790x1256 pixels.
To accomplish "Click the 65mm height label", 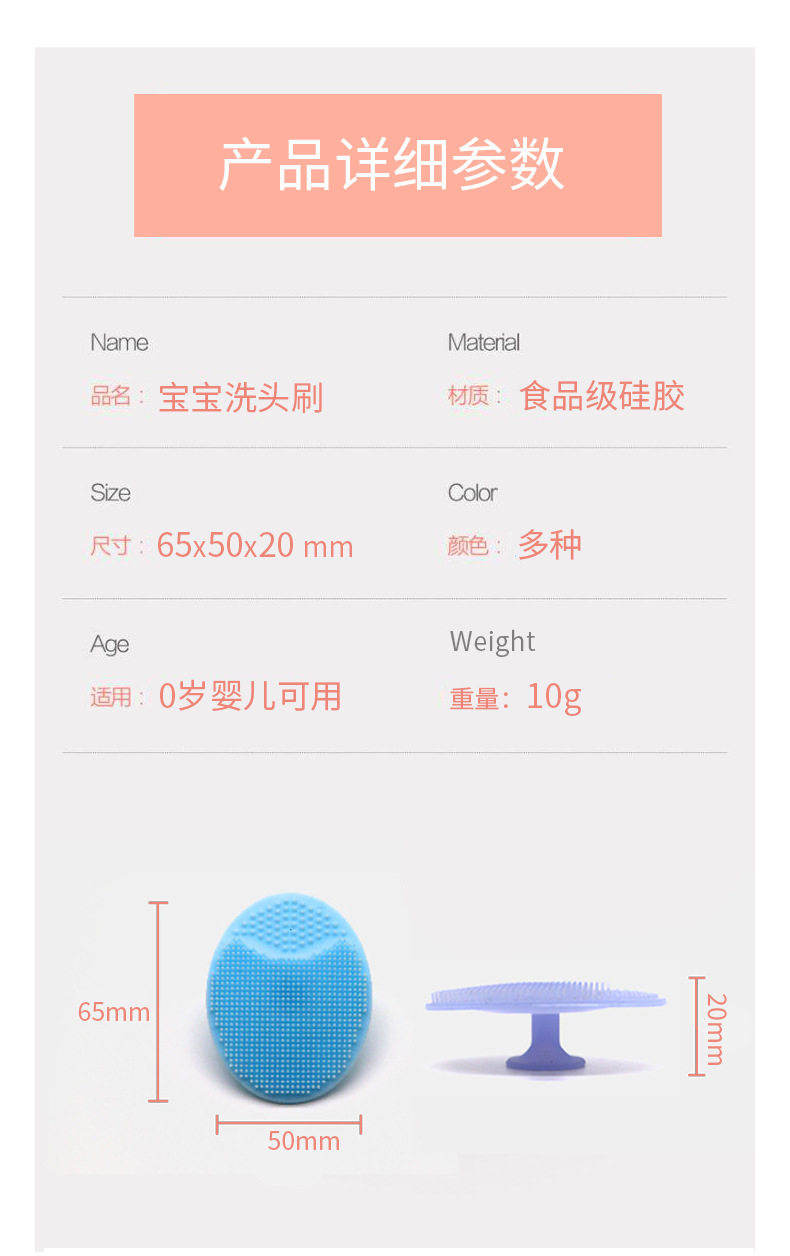I will [114, 1012].
